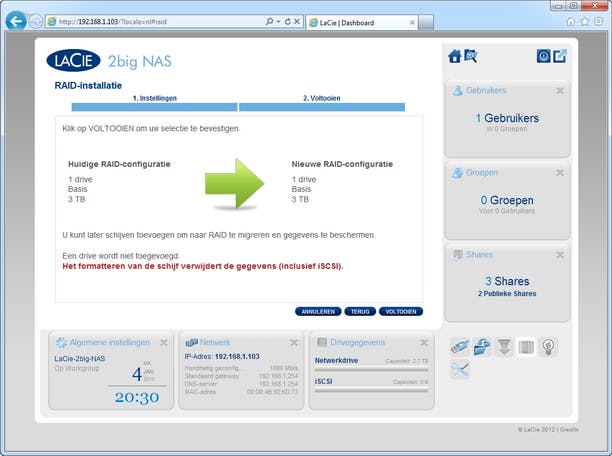Open the Gebruikers widget user icon

[x=457, y=91]
